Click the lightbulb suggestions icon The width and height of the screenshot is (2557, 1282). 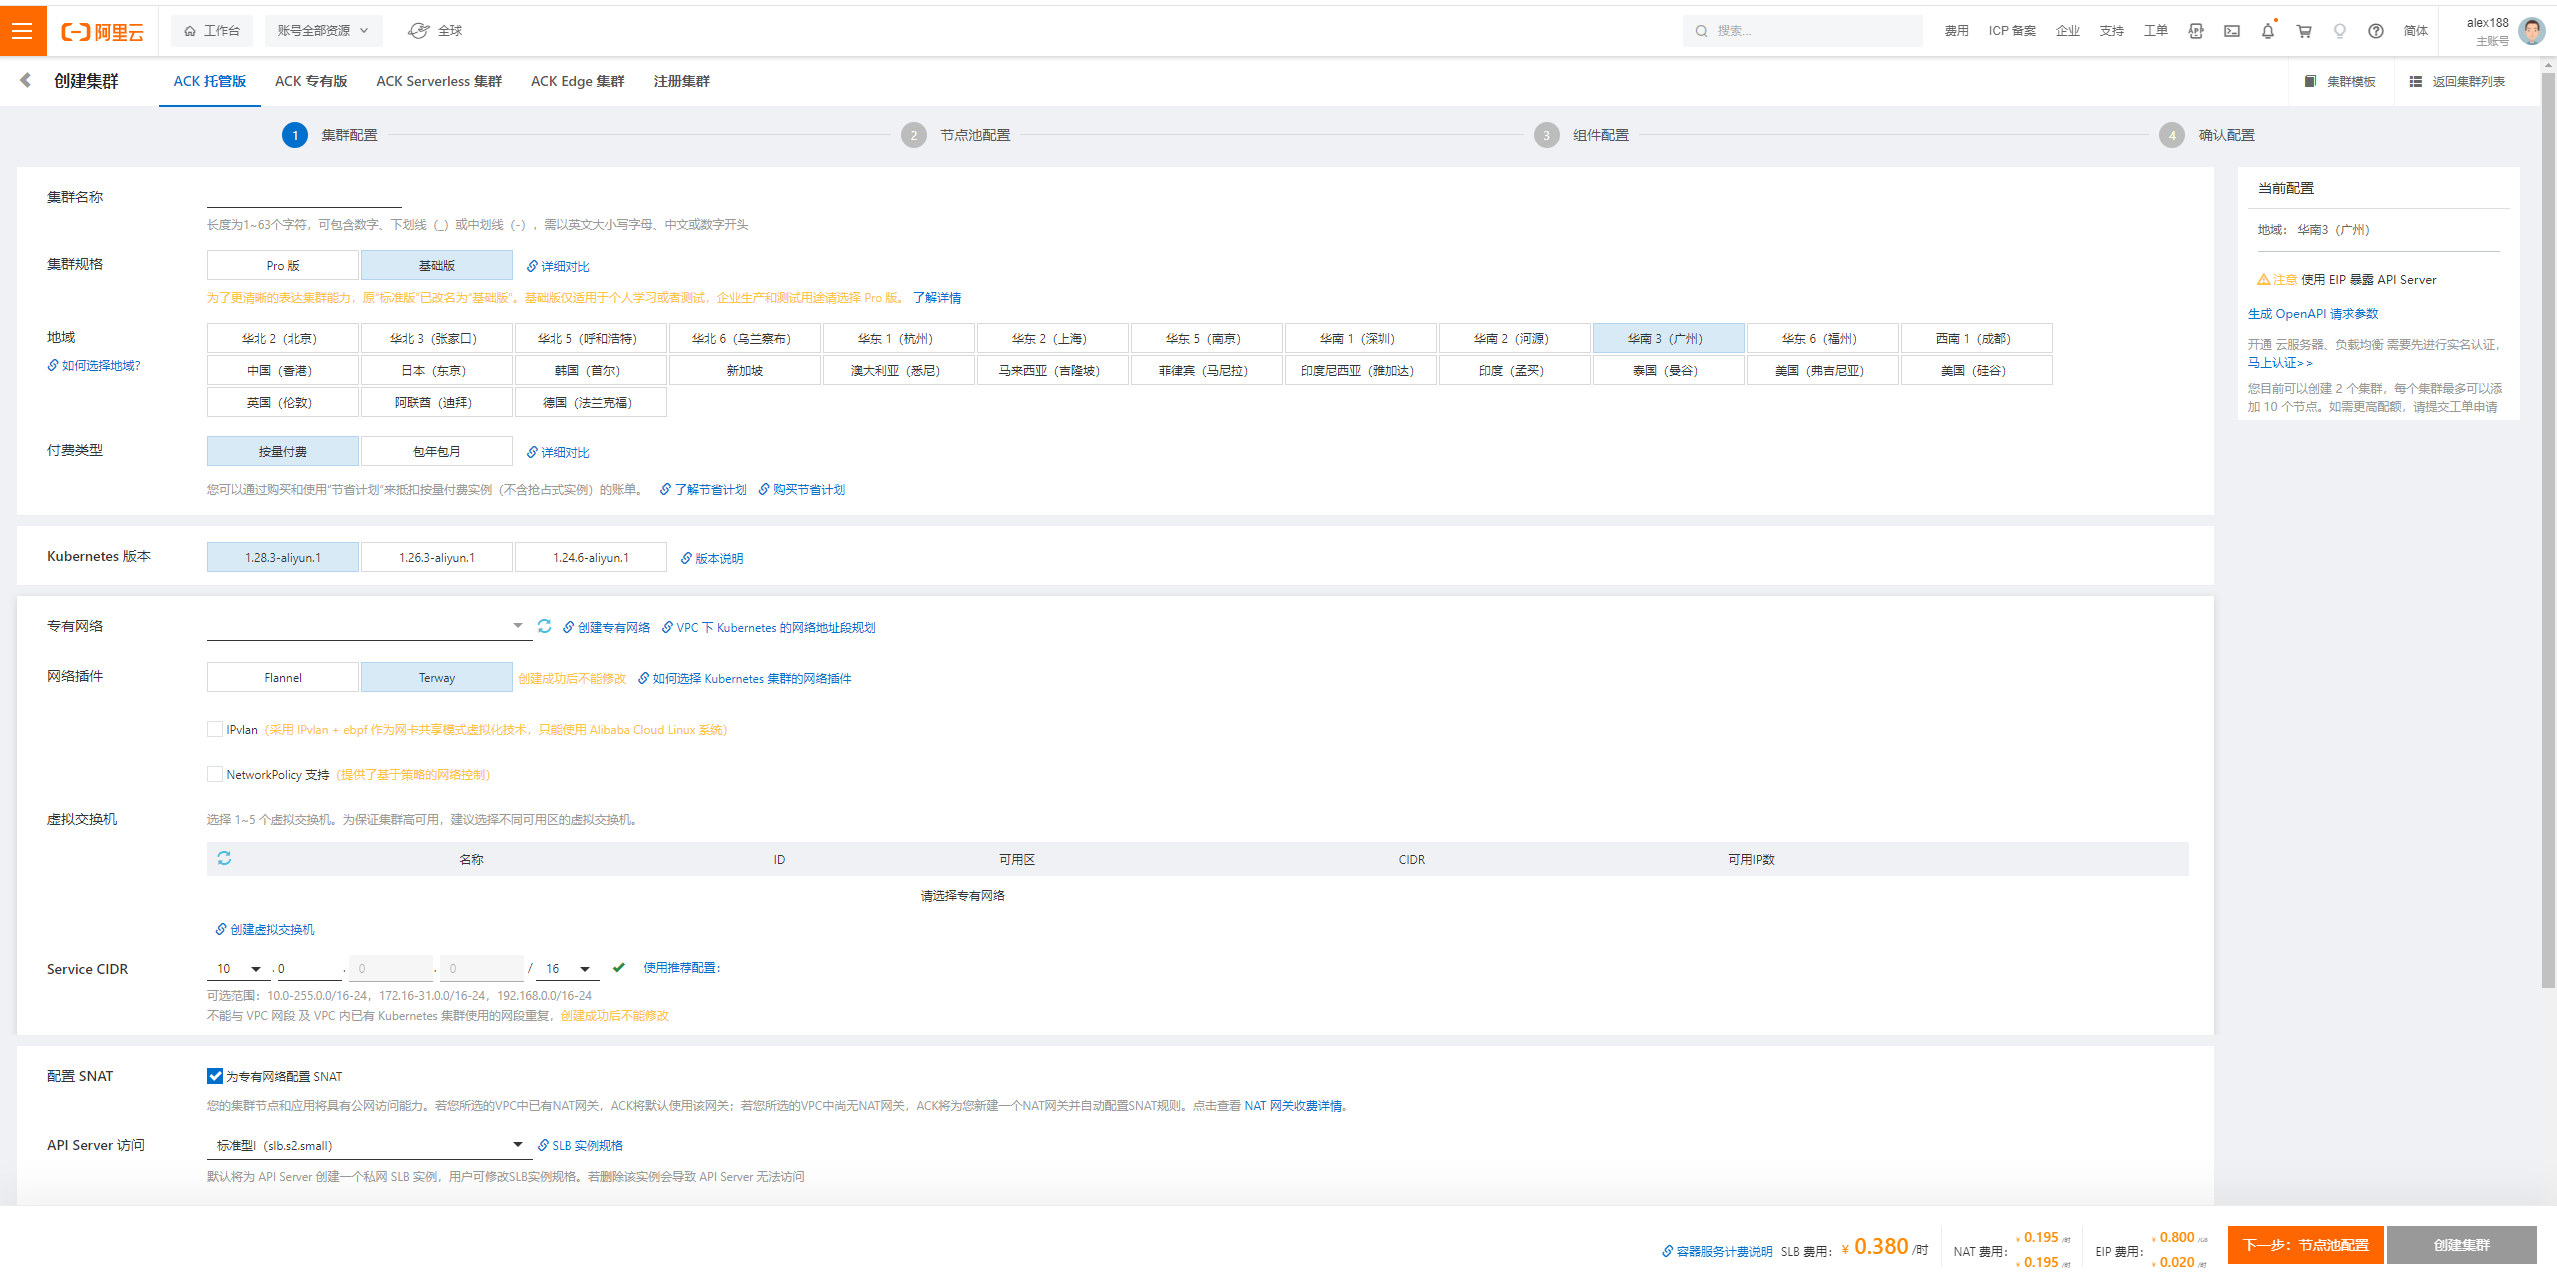click(2339, 31)
